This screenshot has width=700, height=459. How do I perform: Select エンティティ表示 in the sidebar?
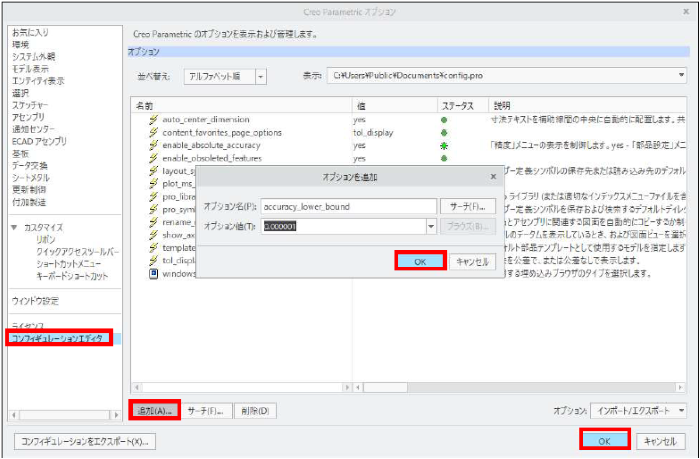point(38,81)
